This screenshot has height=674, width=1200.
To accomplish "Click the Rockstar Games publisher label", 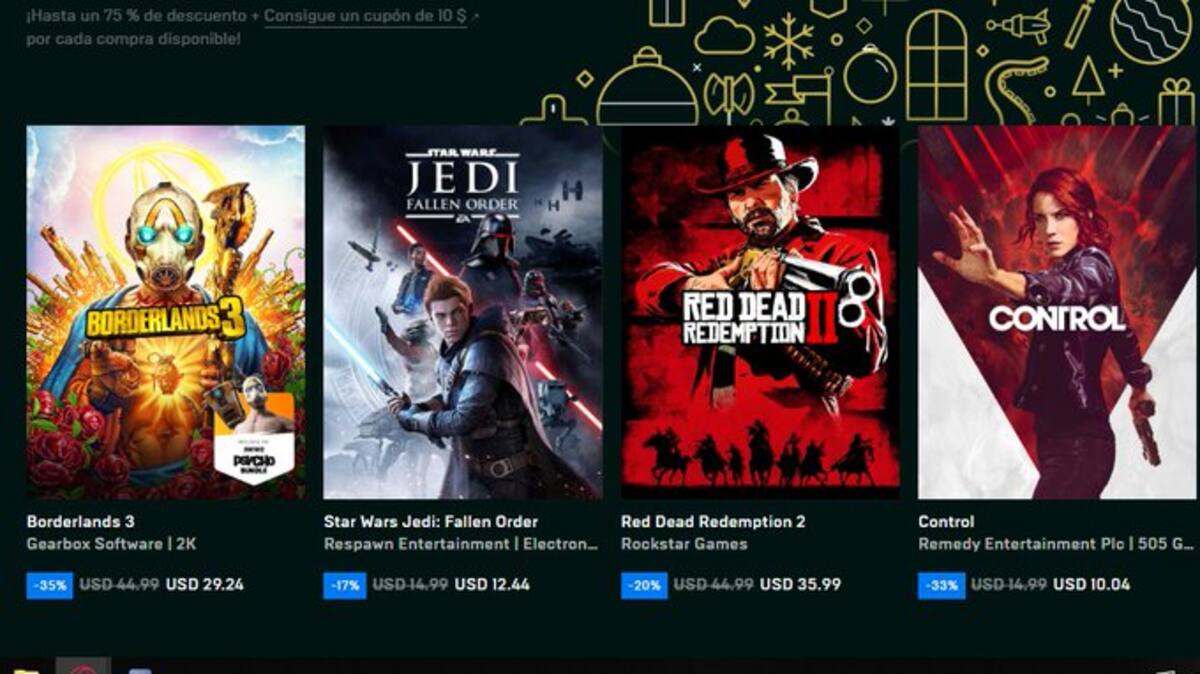I will coord(684,545).
